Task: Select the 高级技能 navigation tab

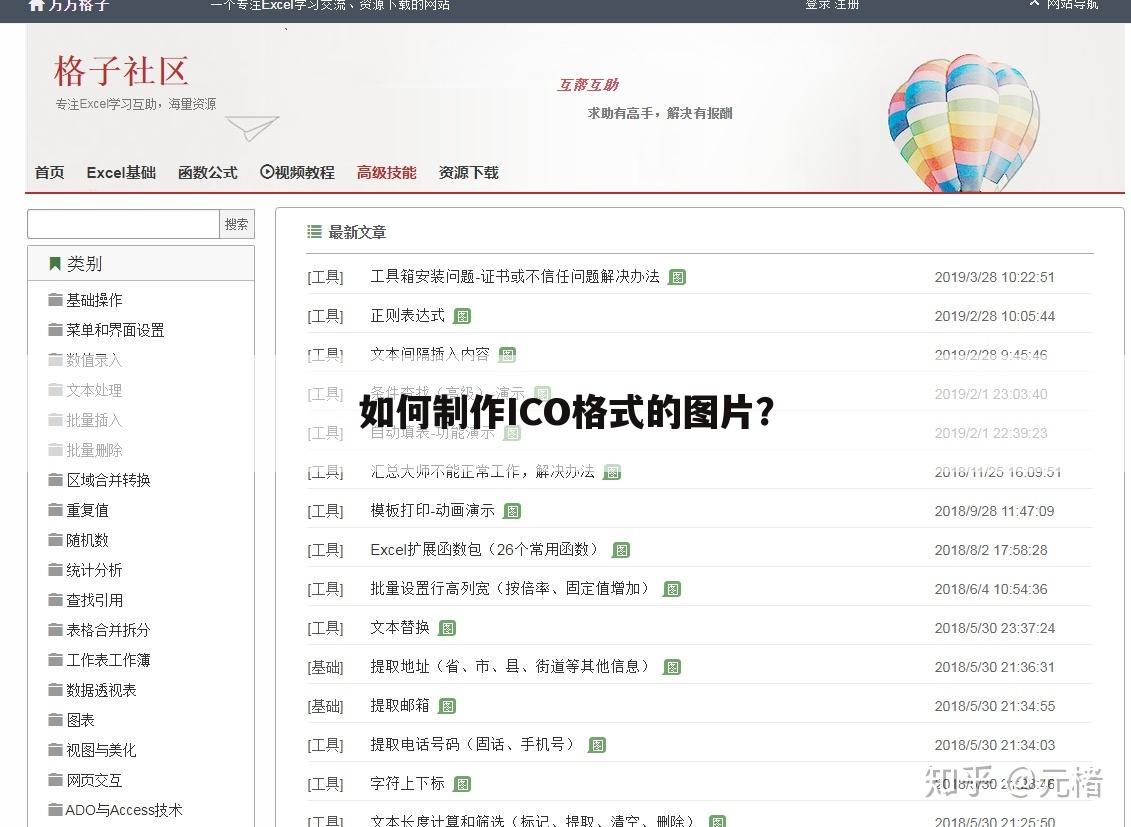Action: [x=386, y=172]
